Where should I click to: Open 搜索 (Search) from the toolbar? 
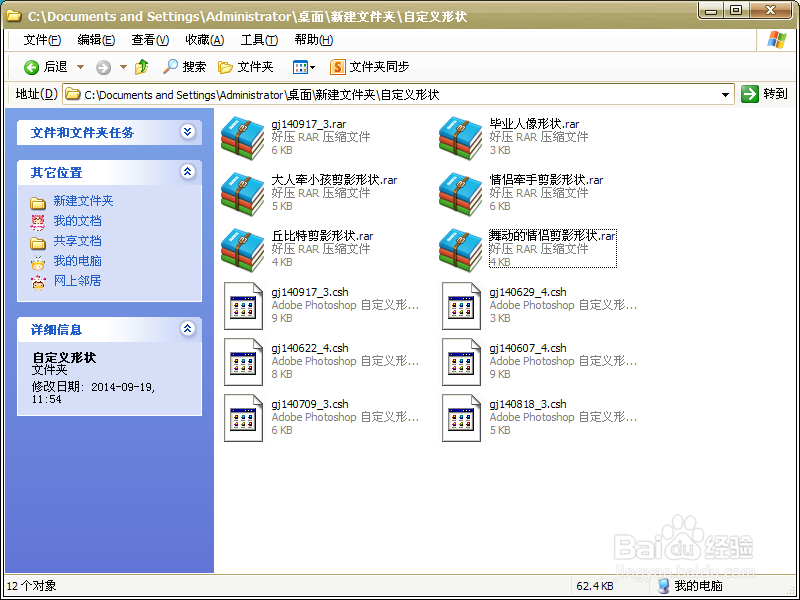[x=181, y=67]
